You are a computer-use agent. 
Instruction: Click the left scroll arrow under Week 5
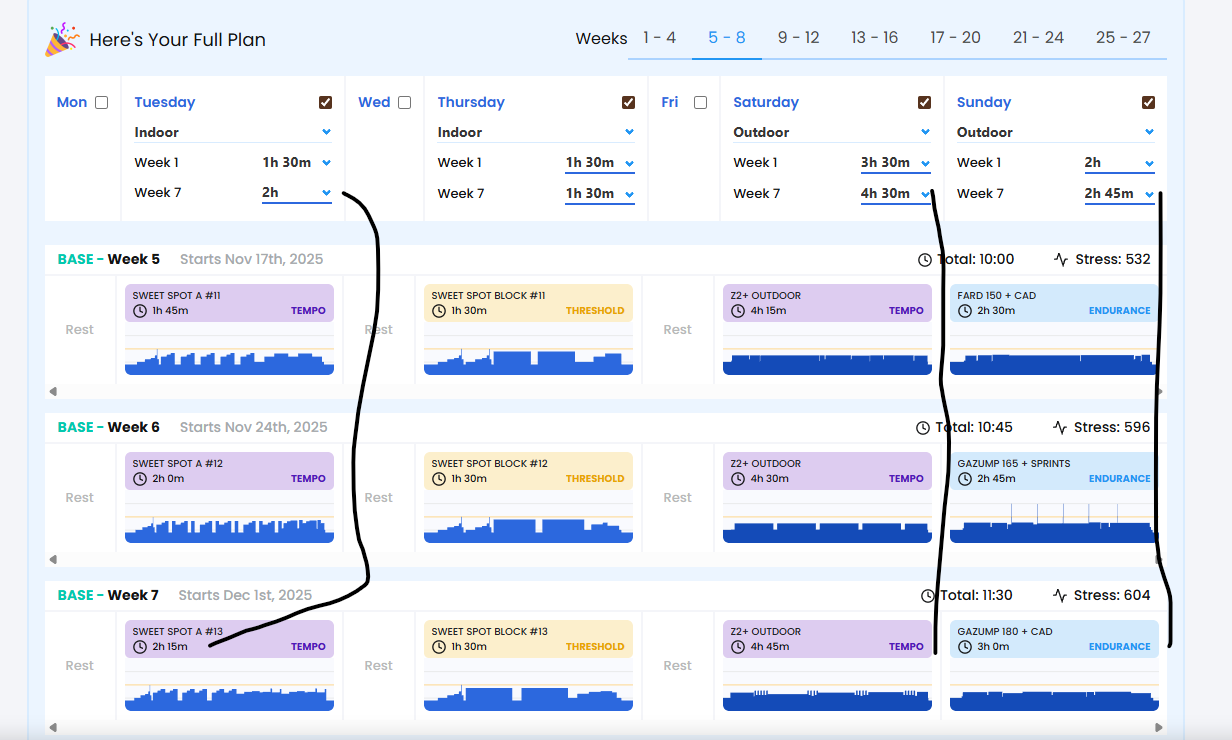tap(53, 392)
